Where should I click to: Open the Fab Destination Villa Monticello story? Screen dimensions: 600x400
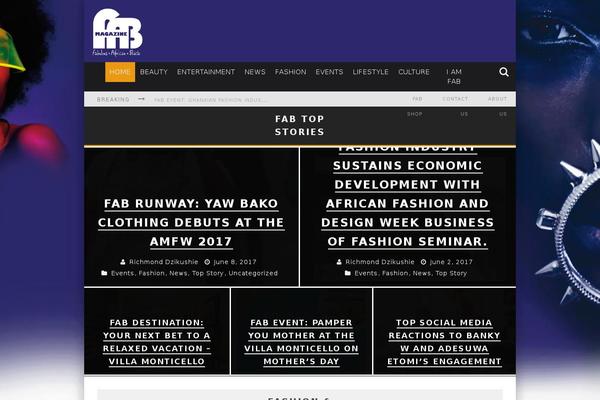tap(157, 342)
